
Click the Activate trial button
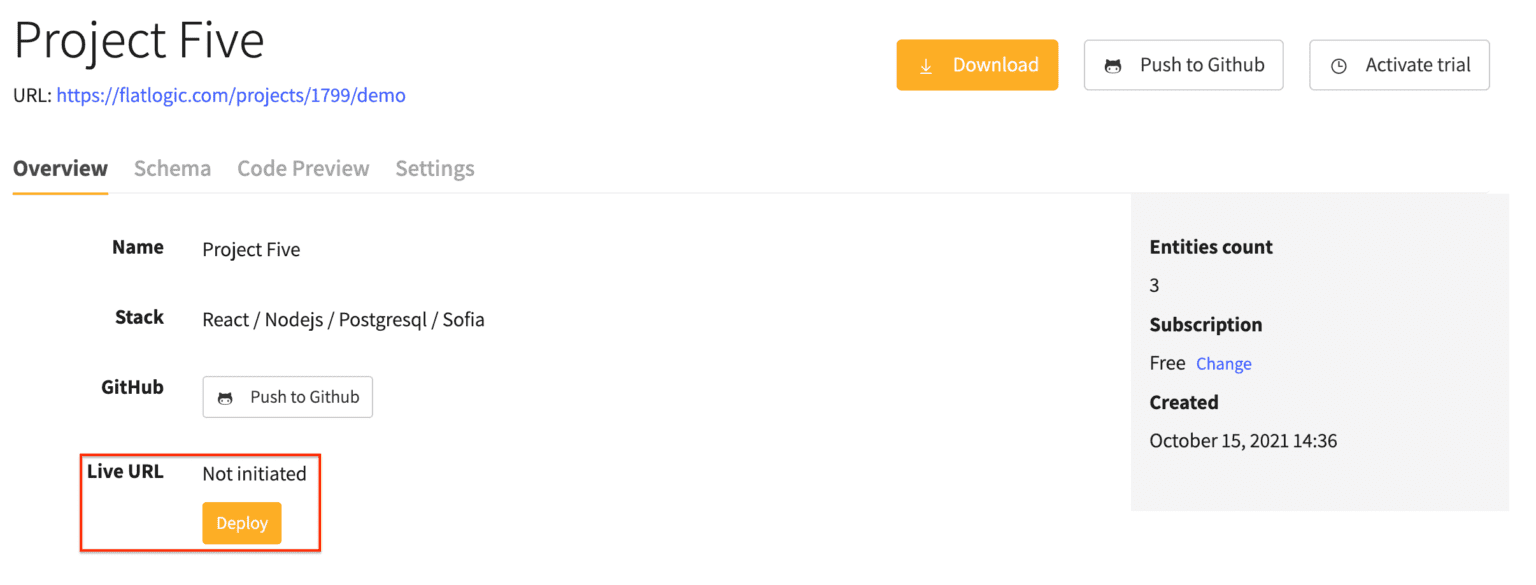pyautogui.click(x=1399, y=64)
